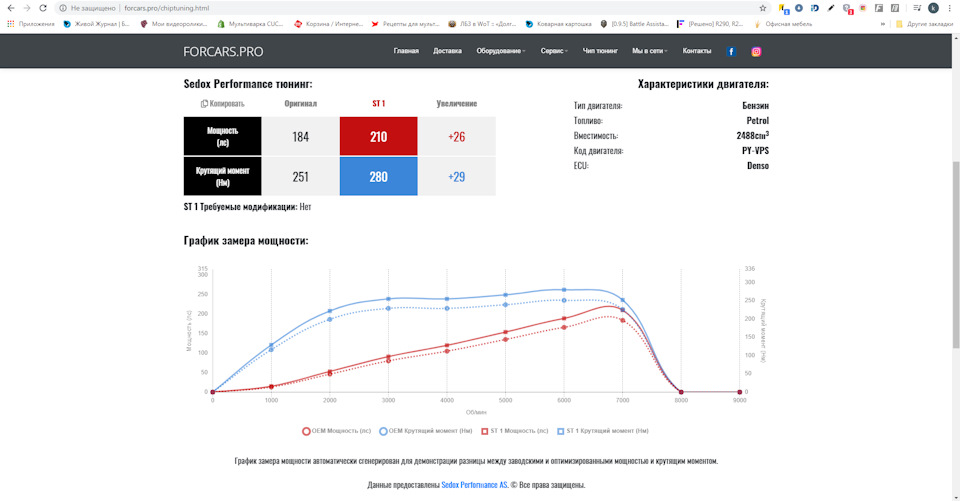960x501 pixels.
Task: Open the 'Живой Журнал' bookmark
Action: pyautogui.click(x=97, y=24)
